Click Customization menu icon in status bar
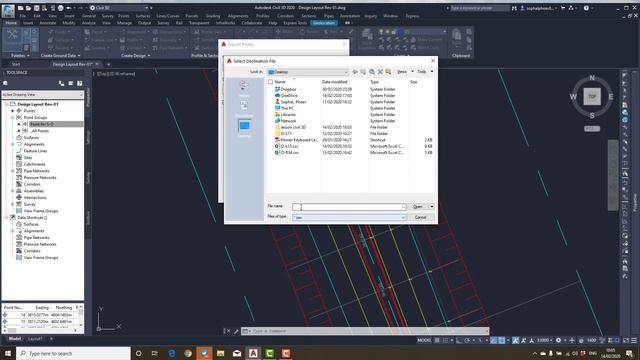 click(634, 340)
